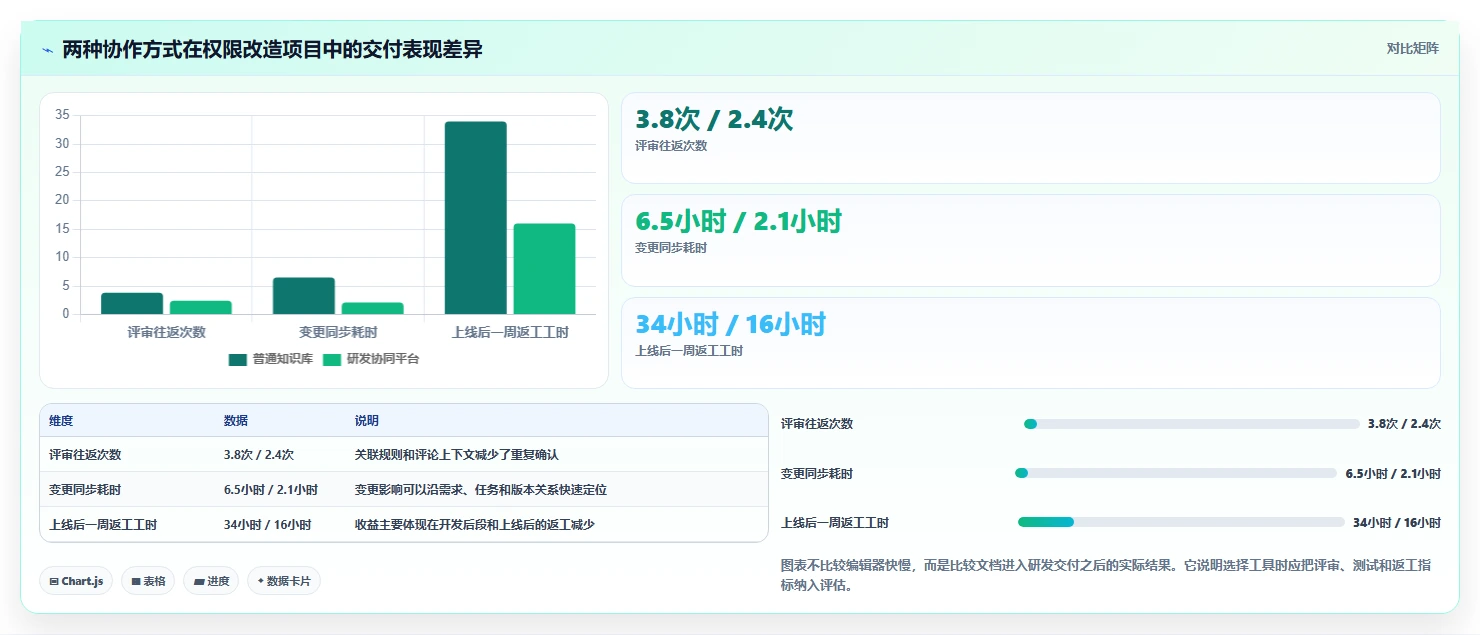This screenshot has height=635, width=1480.
Task: Click the lightning icon beside the title
Action: [47, 50]
